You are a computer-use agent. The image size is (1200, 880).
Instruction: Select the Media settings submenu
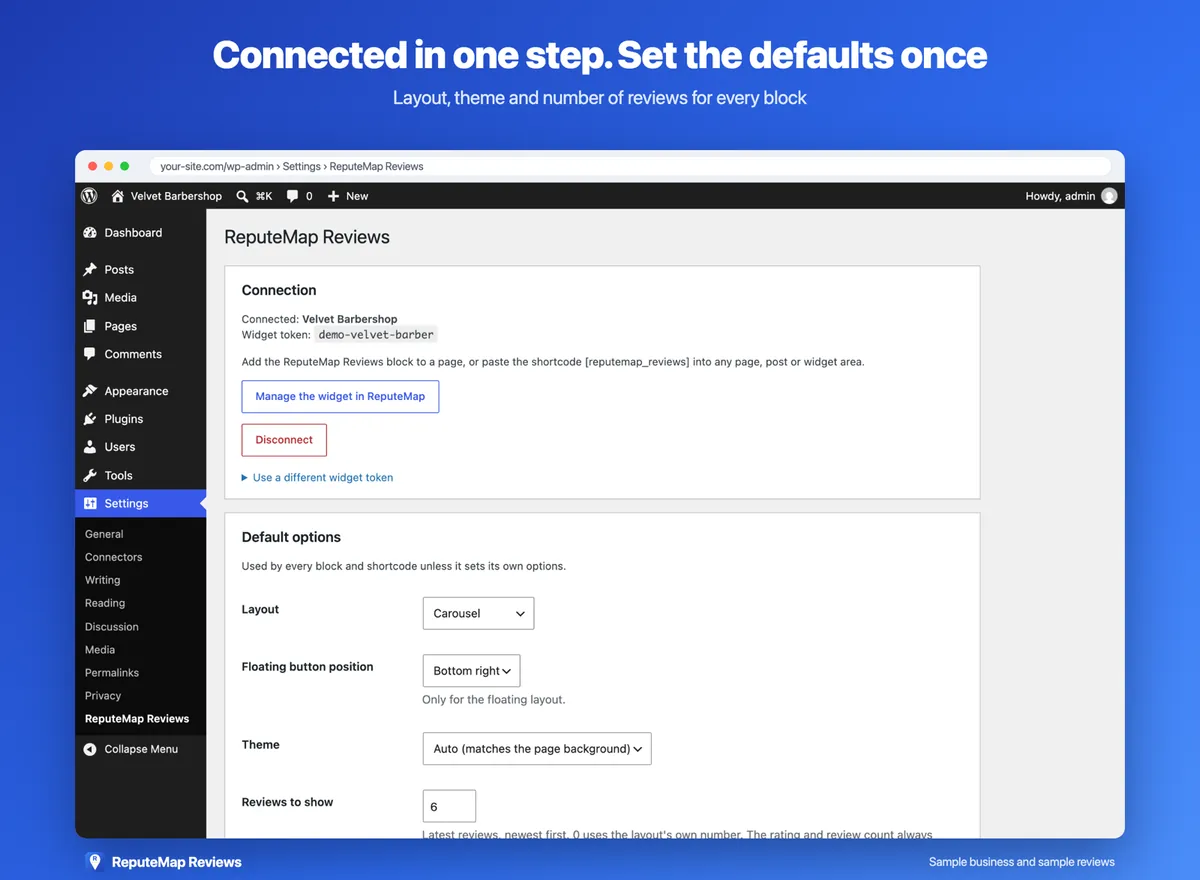click(x=100, y=650)
